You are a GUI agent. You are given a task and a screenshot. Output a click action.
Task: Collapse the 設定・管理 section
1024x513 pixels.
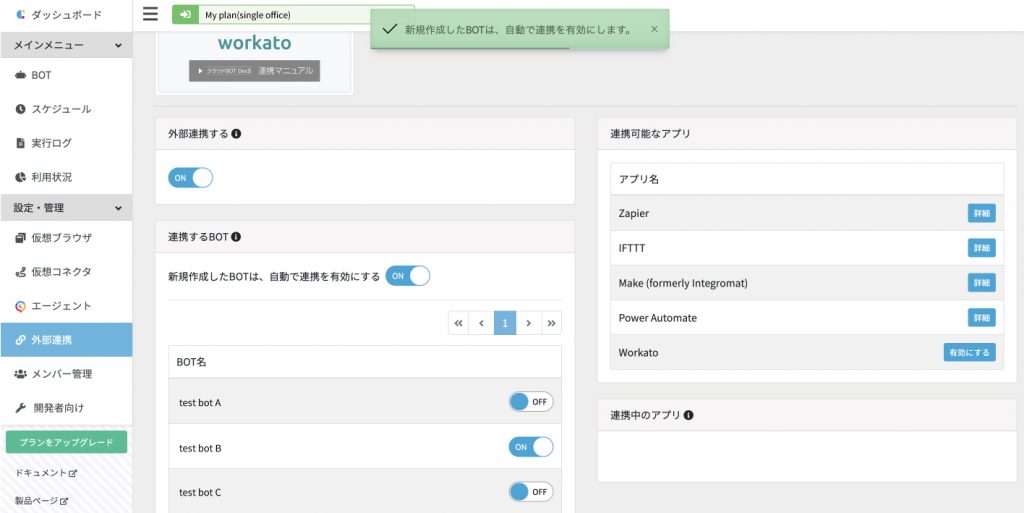tap(66, 208)
